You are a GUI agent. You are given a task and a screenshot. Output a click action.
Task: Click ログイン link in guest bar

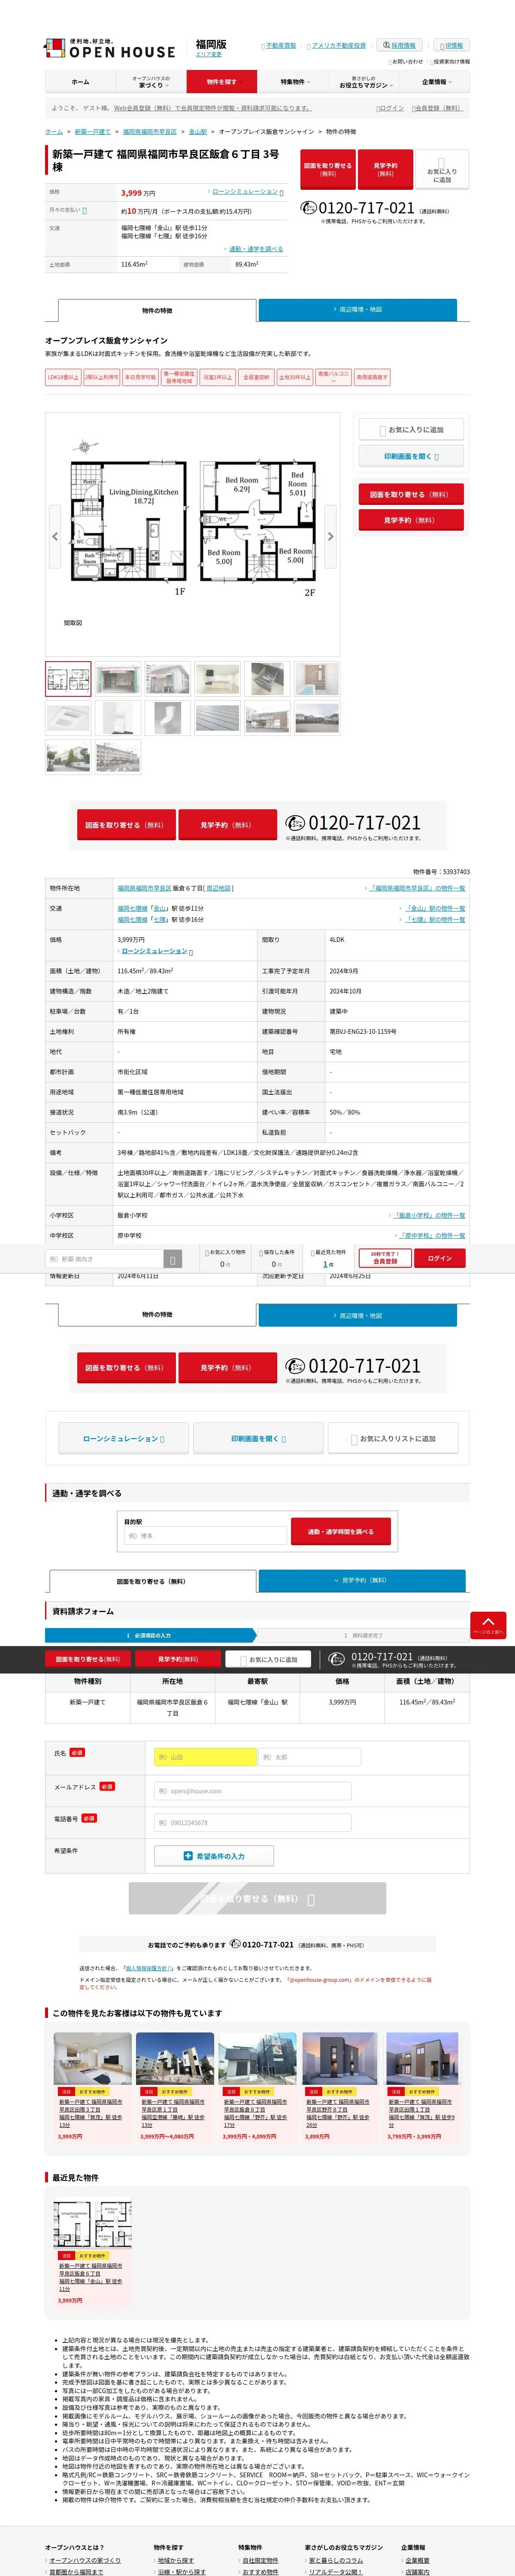[392, 108]
